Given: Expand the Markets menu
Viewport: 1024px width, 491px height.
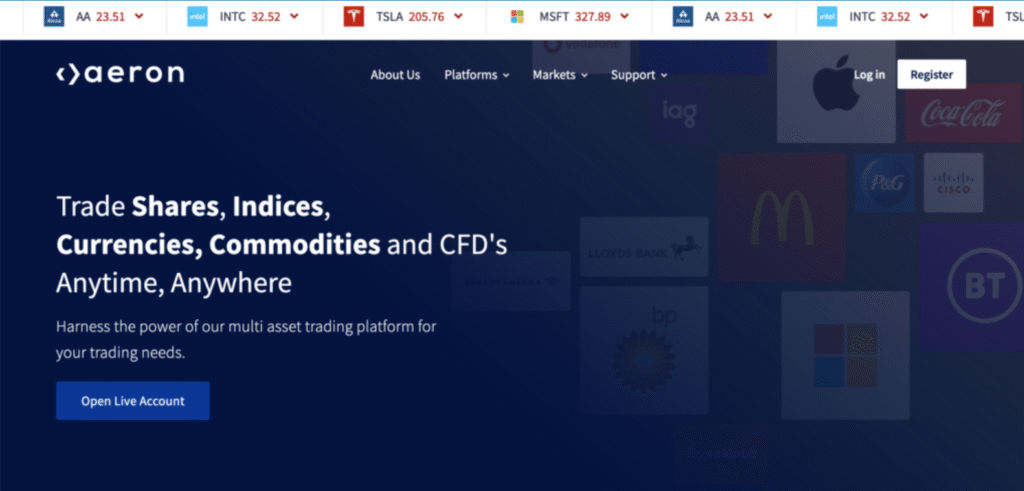Looking at the screenshot, I should pyautogui.click(x=560, y=74).
